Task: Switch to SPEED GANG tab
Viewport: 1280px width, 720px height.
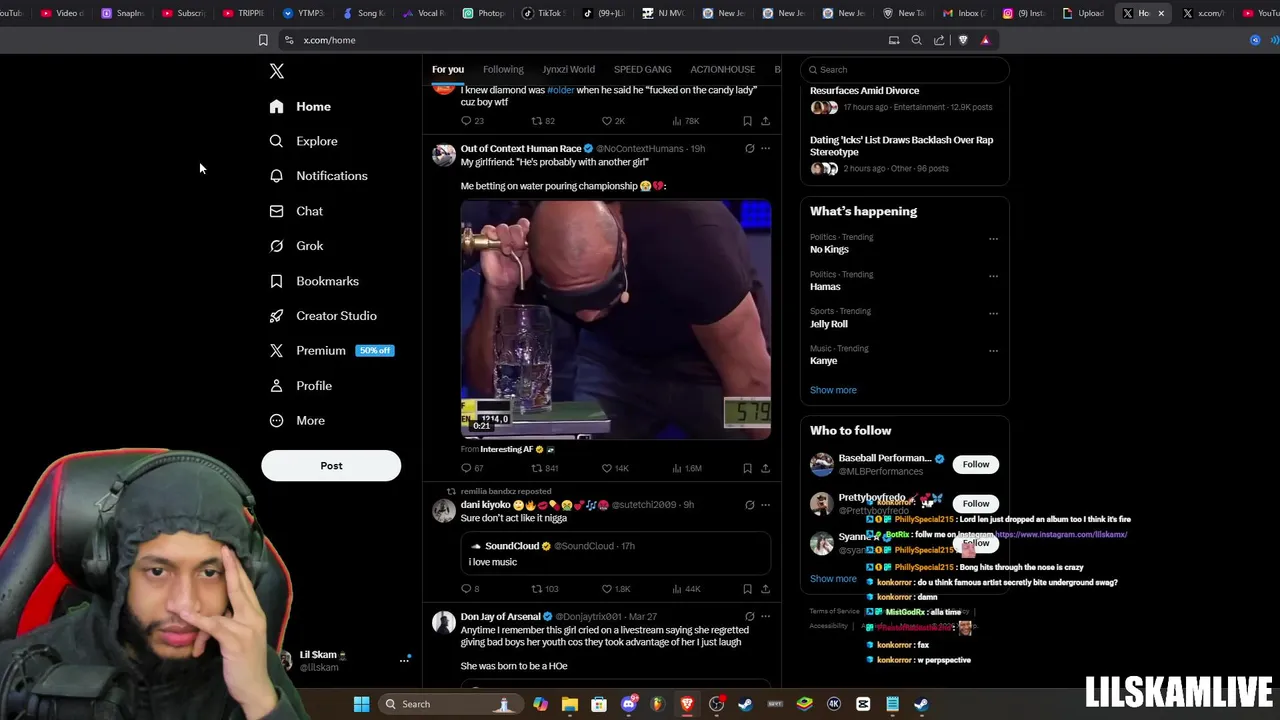Action: [642, 69]
